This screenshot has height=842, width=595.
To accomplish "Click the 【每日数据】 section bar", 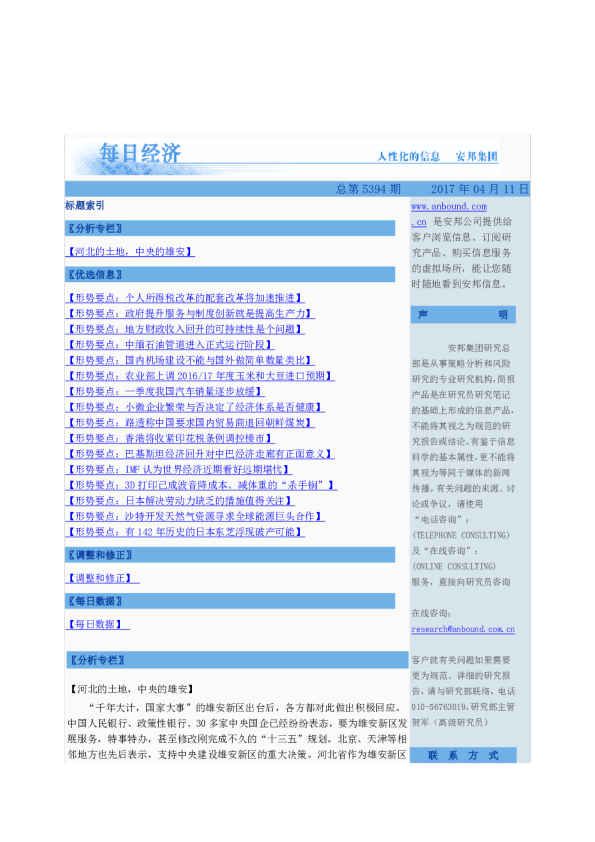I will (230, 601).
